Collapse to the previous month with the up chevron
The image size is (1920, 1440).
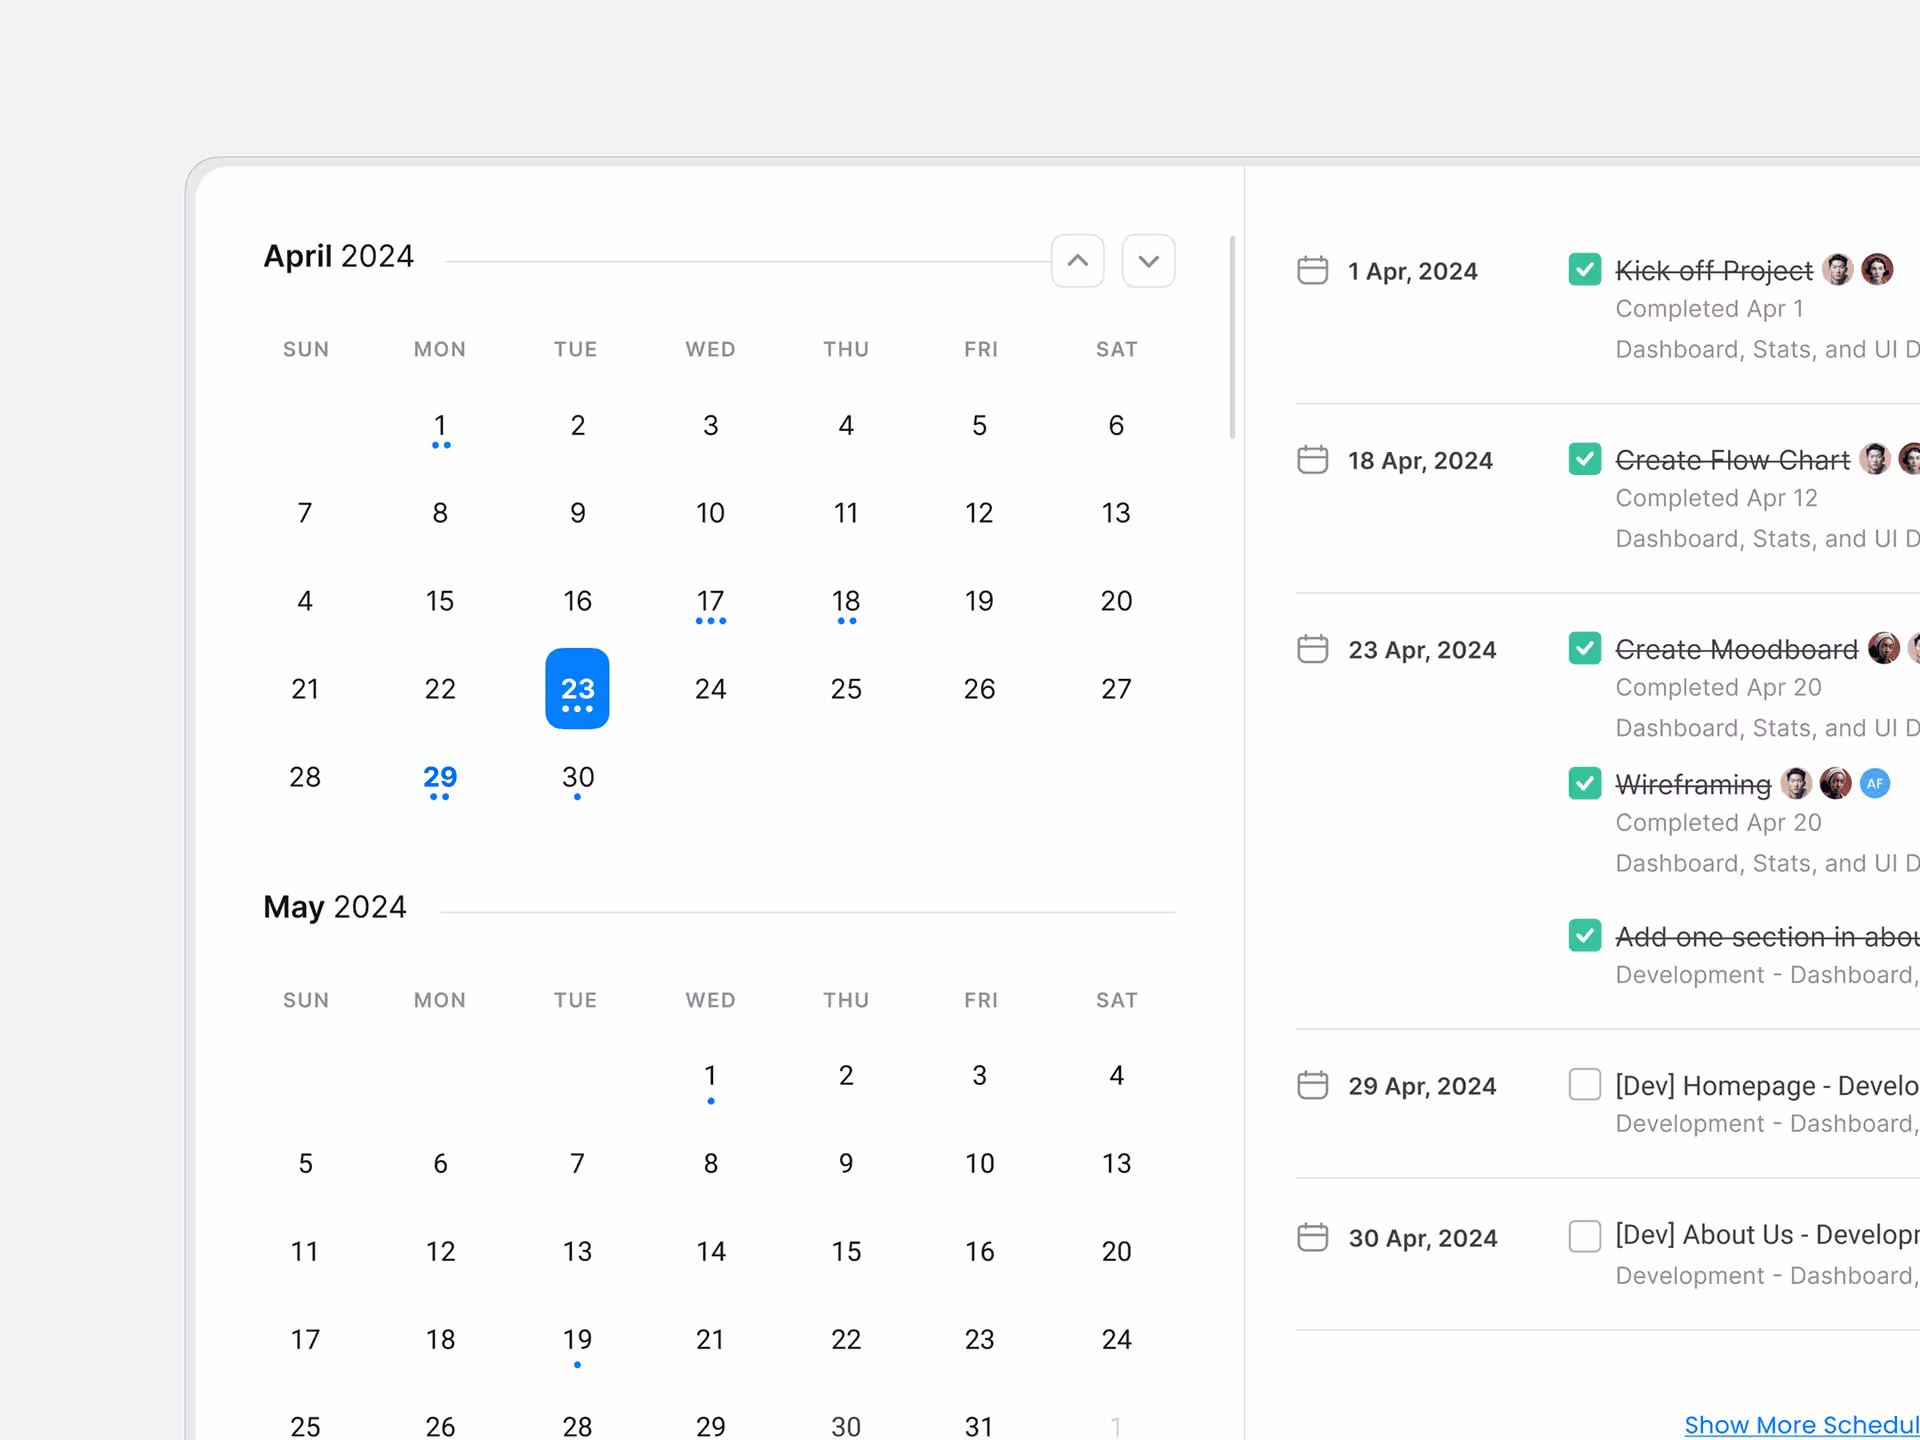(1077, 260)
